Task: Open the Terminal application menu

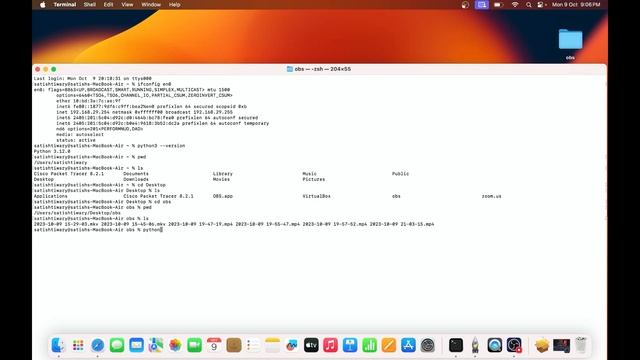Action: click(64, 4)
